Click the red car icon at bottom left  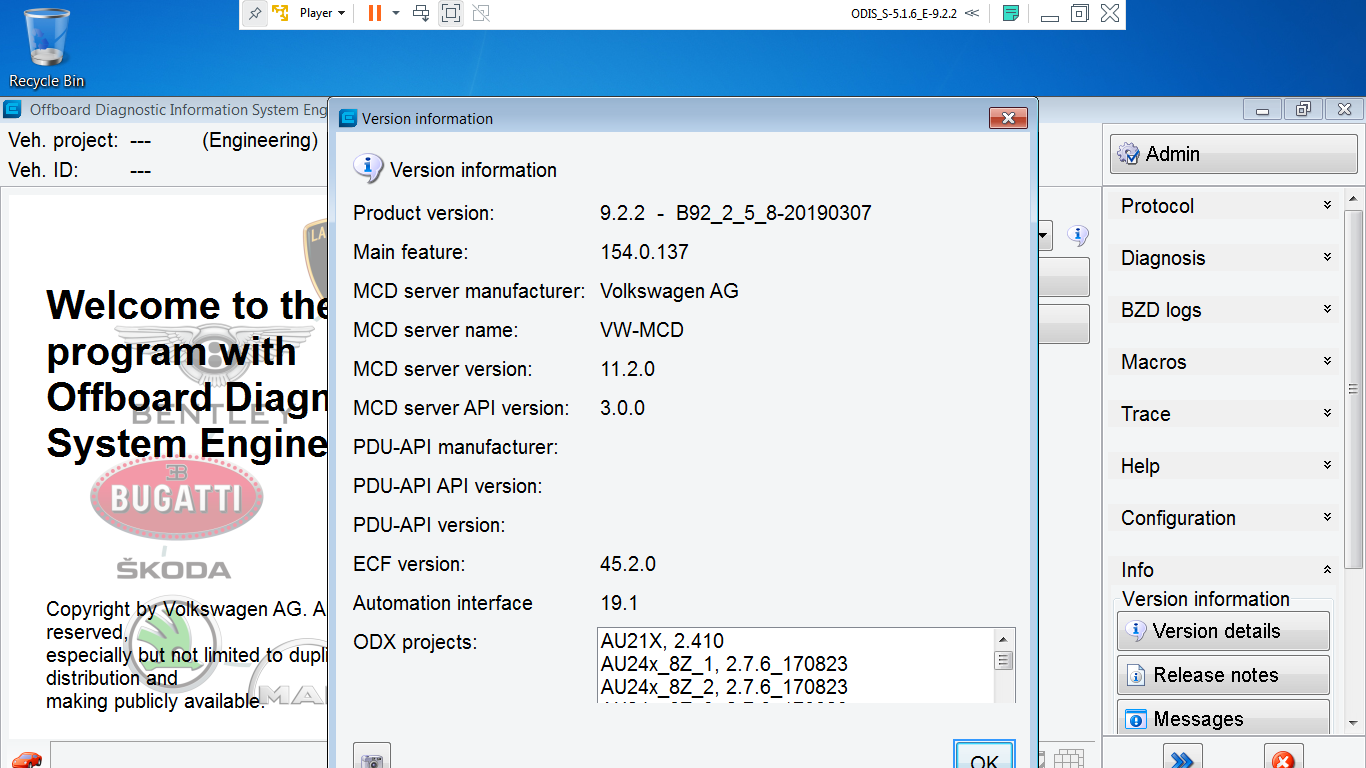[27, 759]
